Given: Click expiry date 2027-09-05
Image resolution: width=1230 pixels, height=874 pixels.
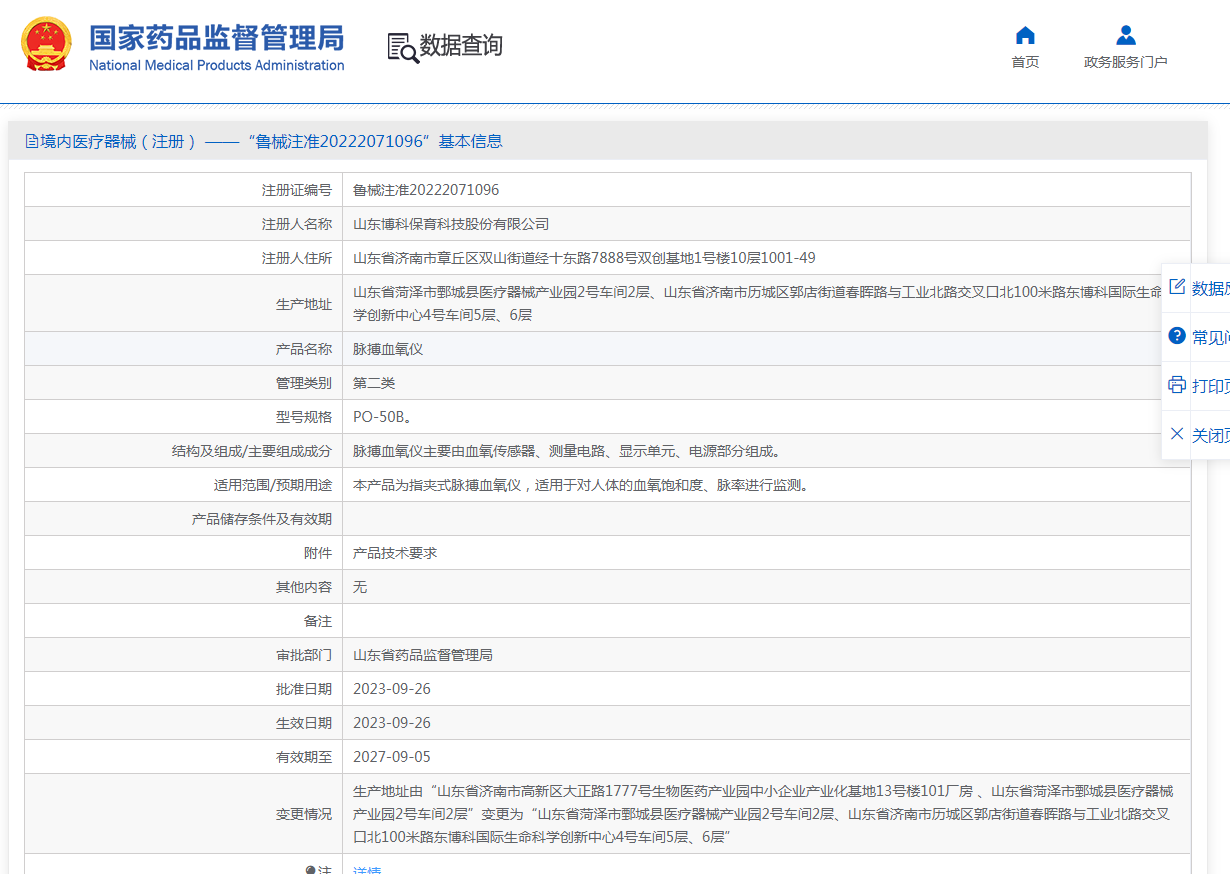Looking at the screenshot, I should click(392, 757).
